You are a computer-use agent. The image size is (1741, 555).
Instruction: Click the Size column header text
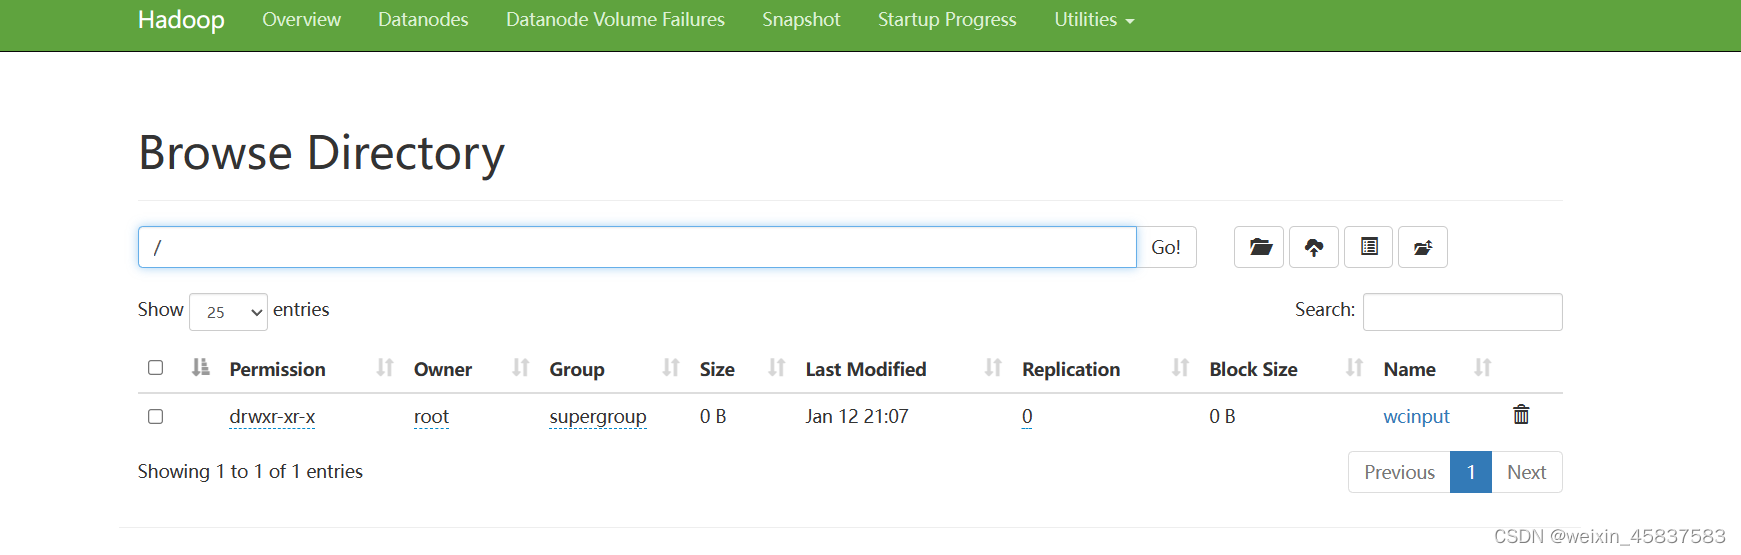click(717, 369)
